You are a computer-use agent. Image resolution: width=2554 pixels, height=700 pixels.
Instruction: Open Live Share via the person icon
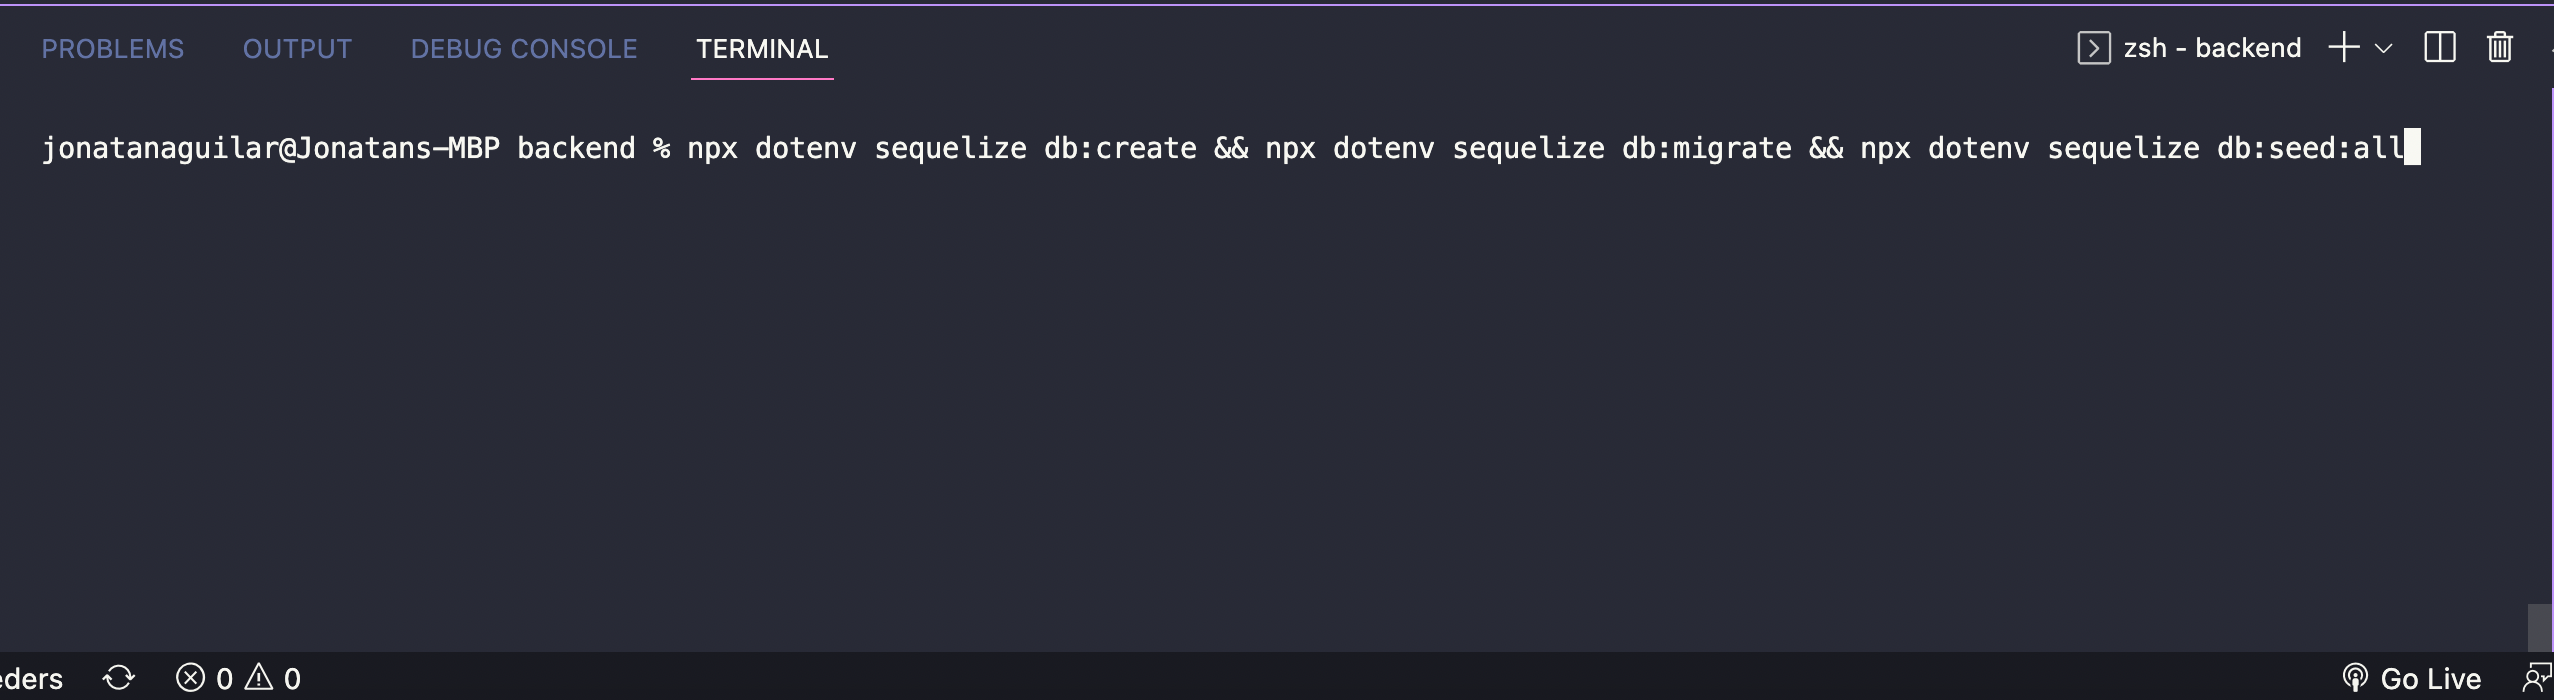tap(2538, 677)
